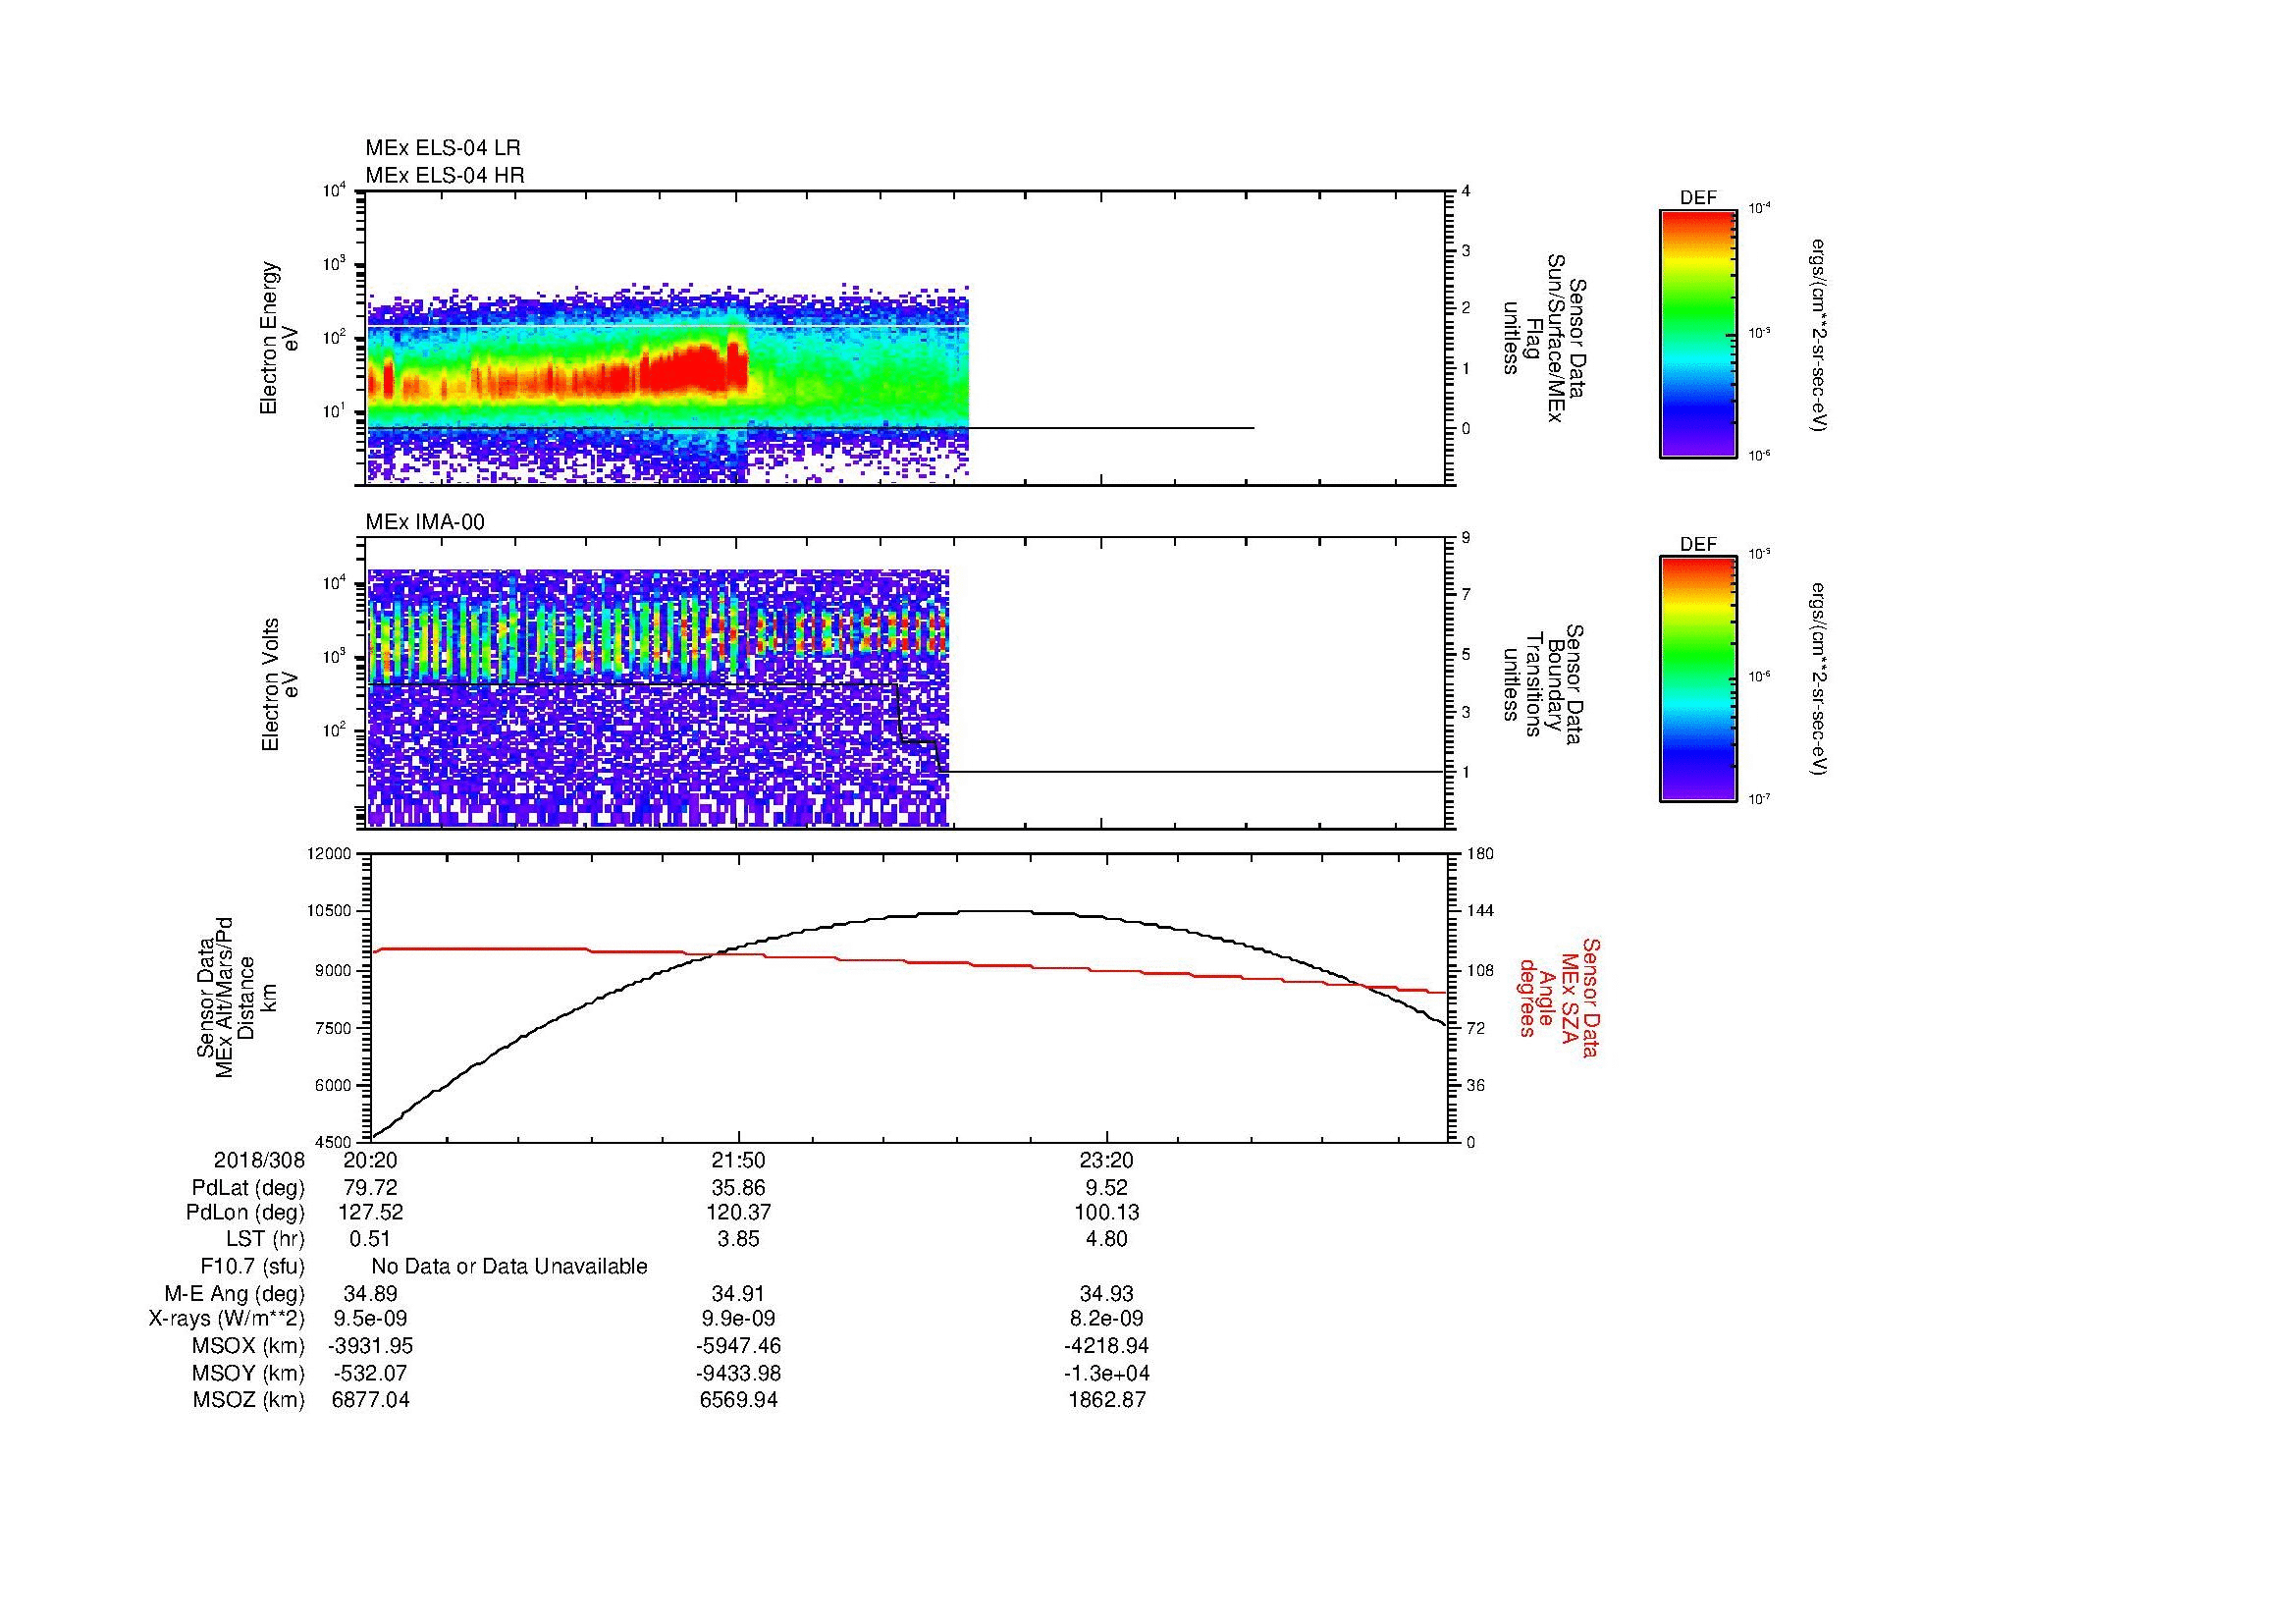This screenshot has height=1623, width=2296.
Task: Click the Electron Energy eV axis label
Action: 280,338
